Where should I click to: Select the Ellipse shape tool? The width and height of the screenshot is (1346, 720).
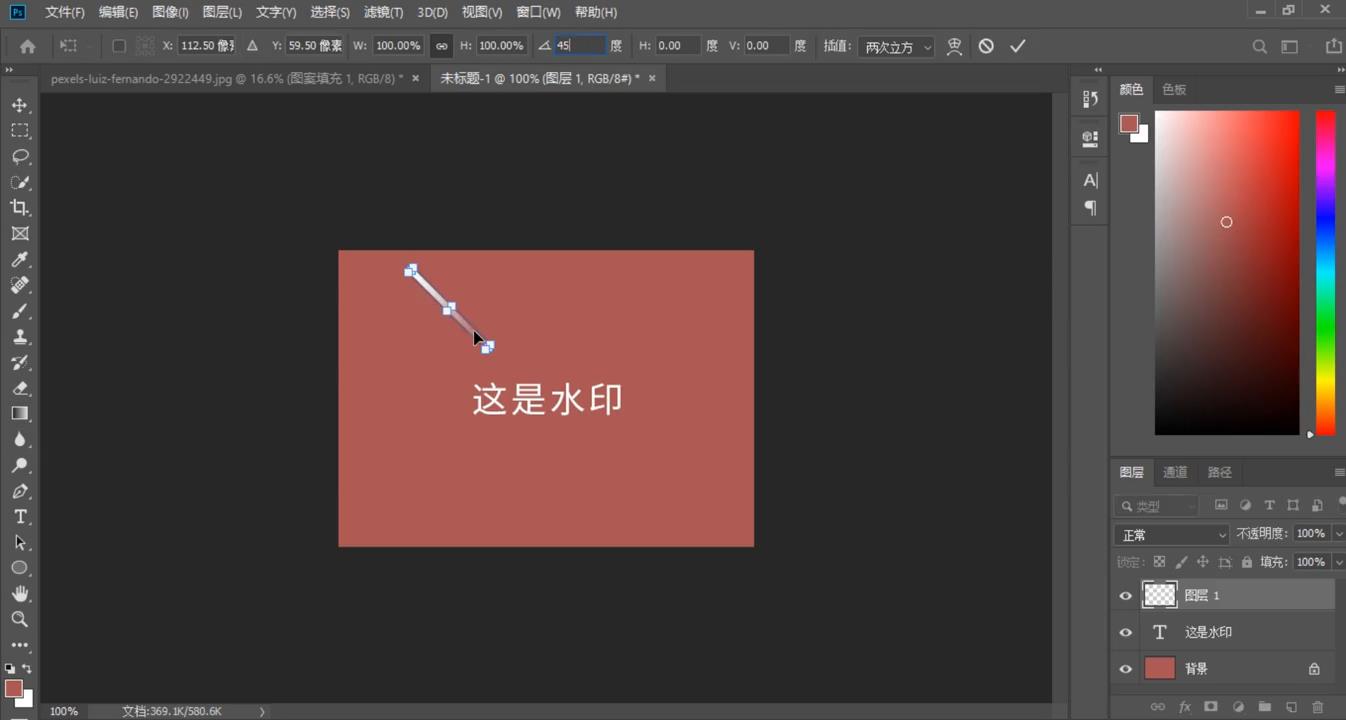pos(20,568)
